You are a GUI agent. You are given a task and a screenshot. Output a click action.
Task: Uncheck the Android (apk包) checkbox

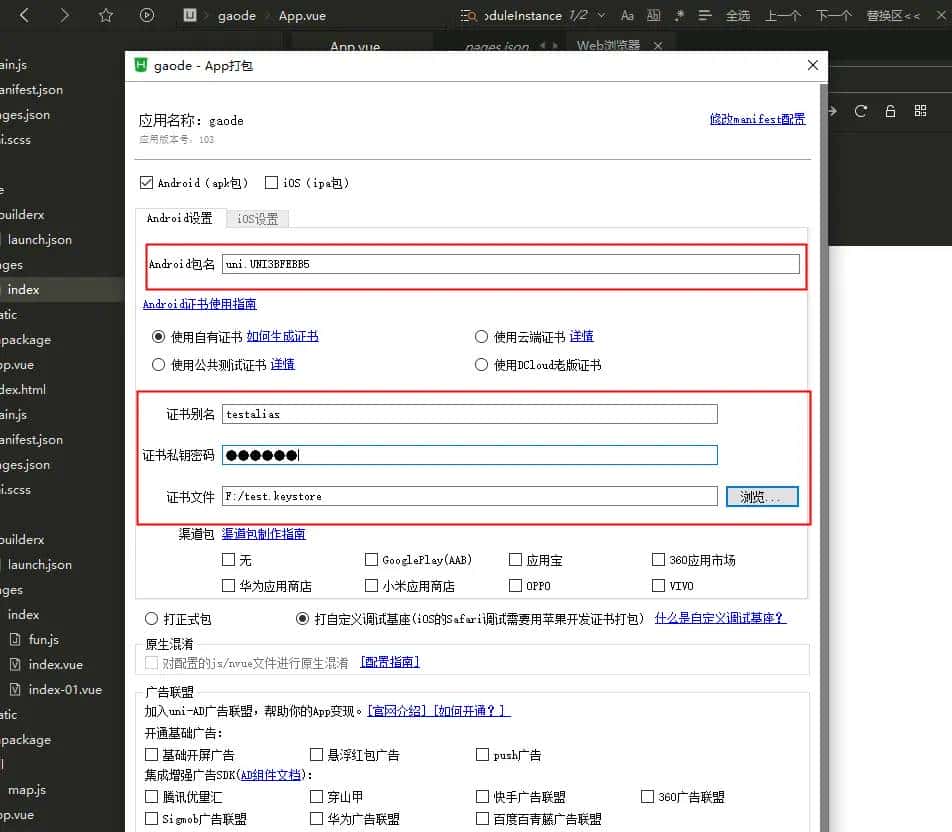pos(145,182)
